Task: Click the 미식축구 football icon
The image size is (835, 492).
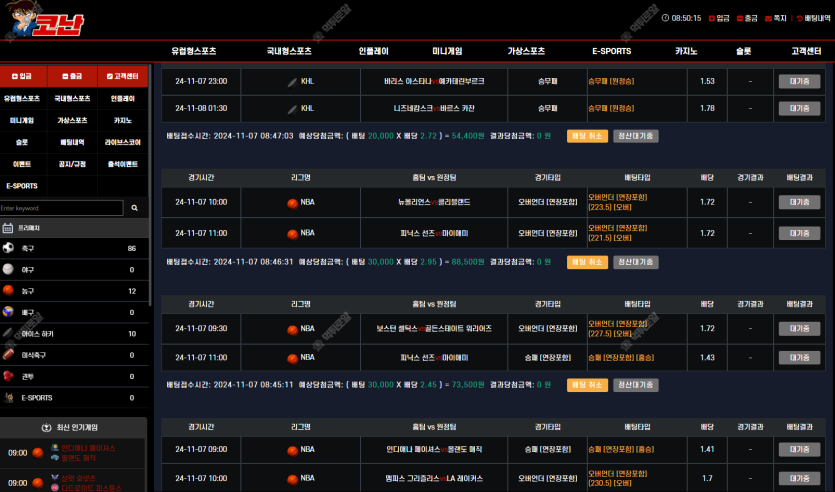Action: click(x=9, y=355)
